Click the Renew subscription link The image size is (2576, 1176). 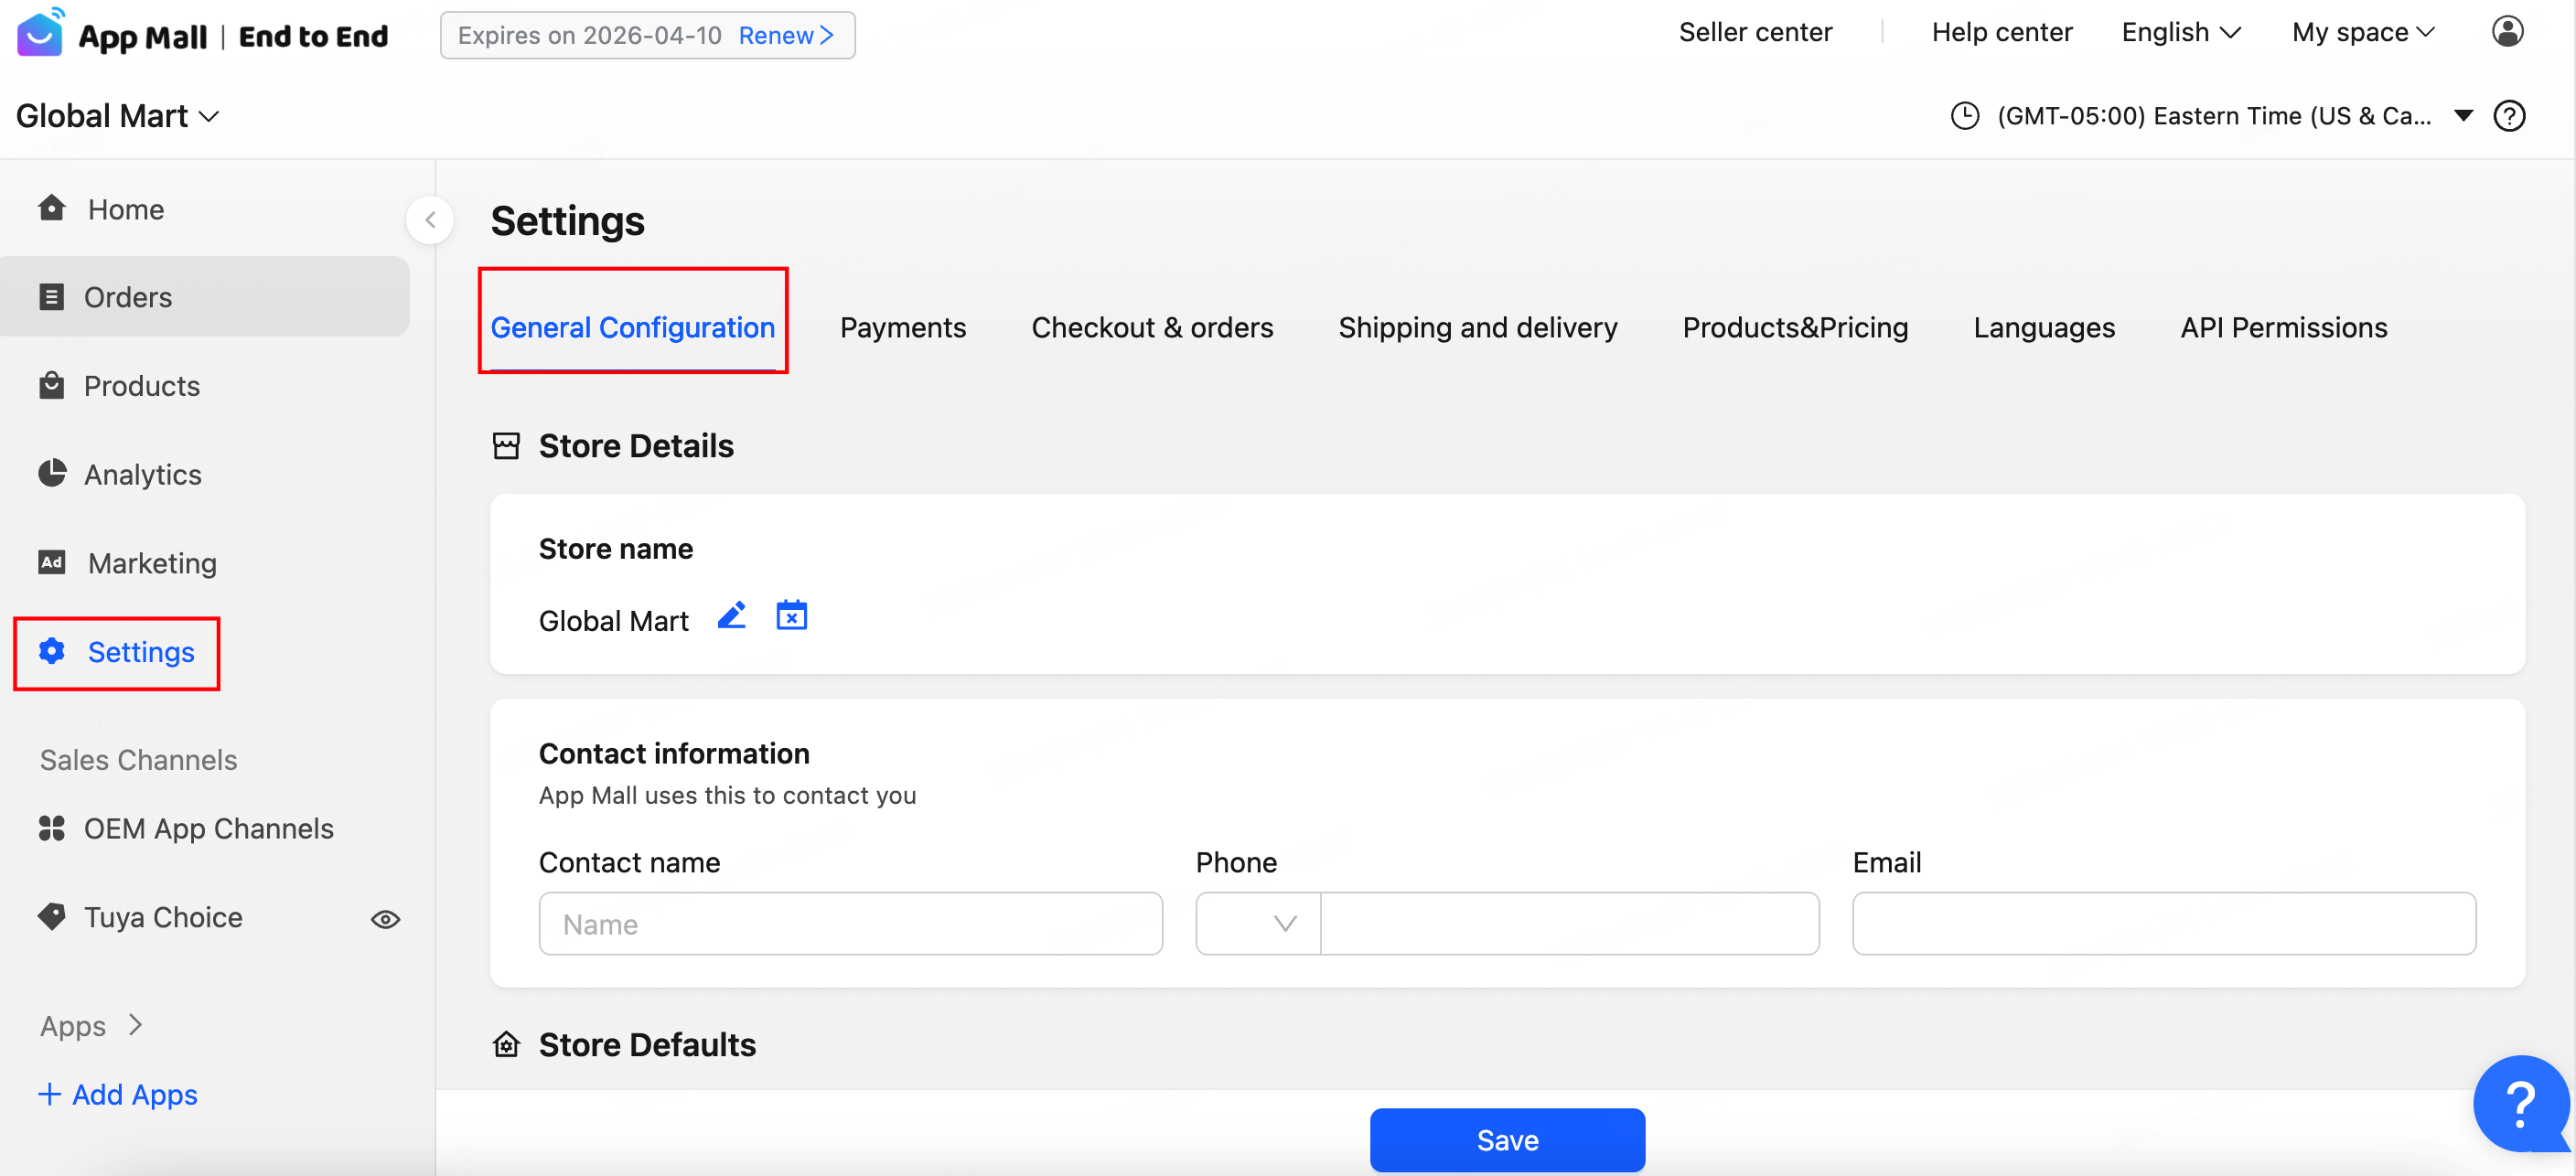coord(785,35)
